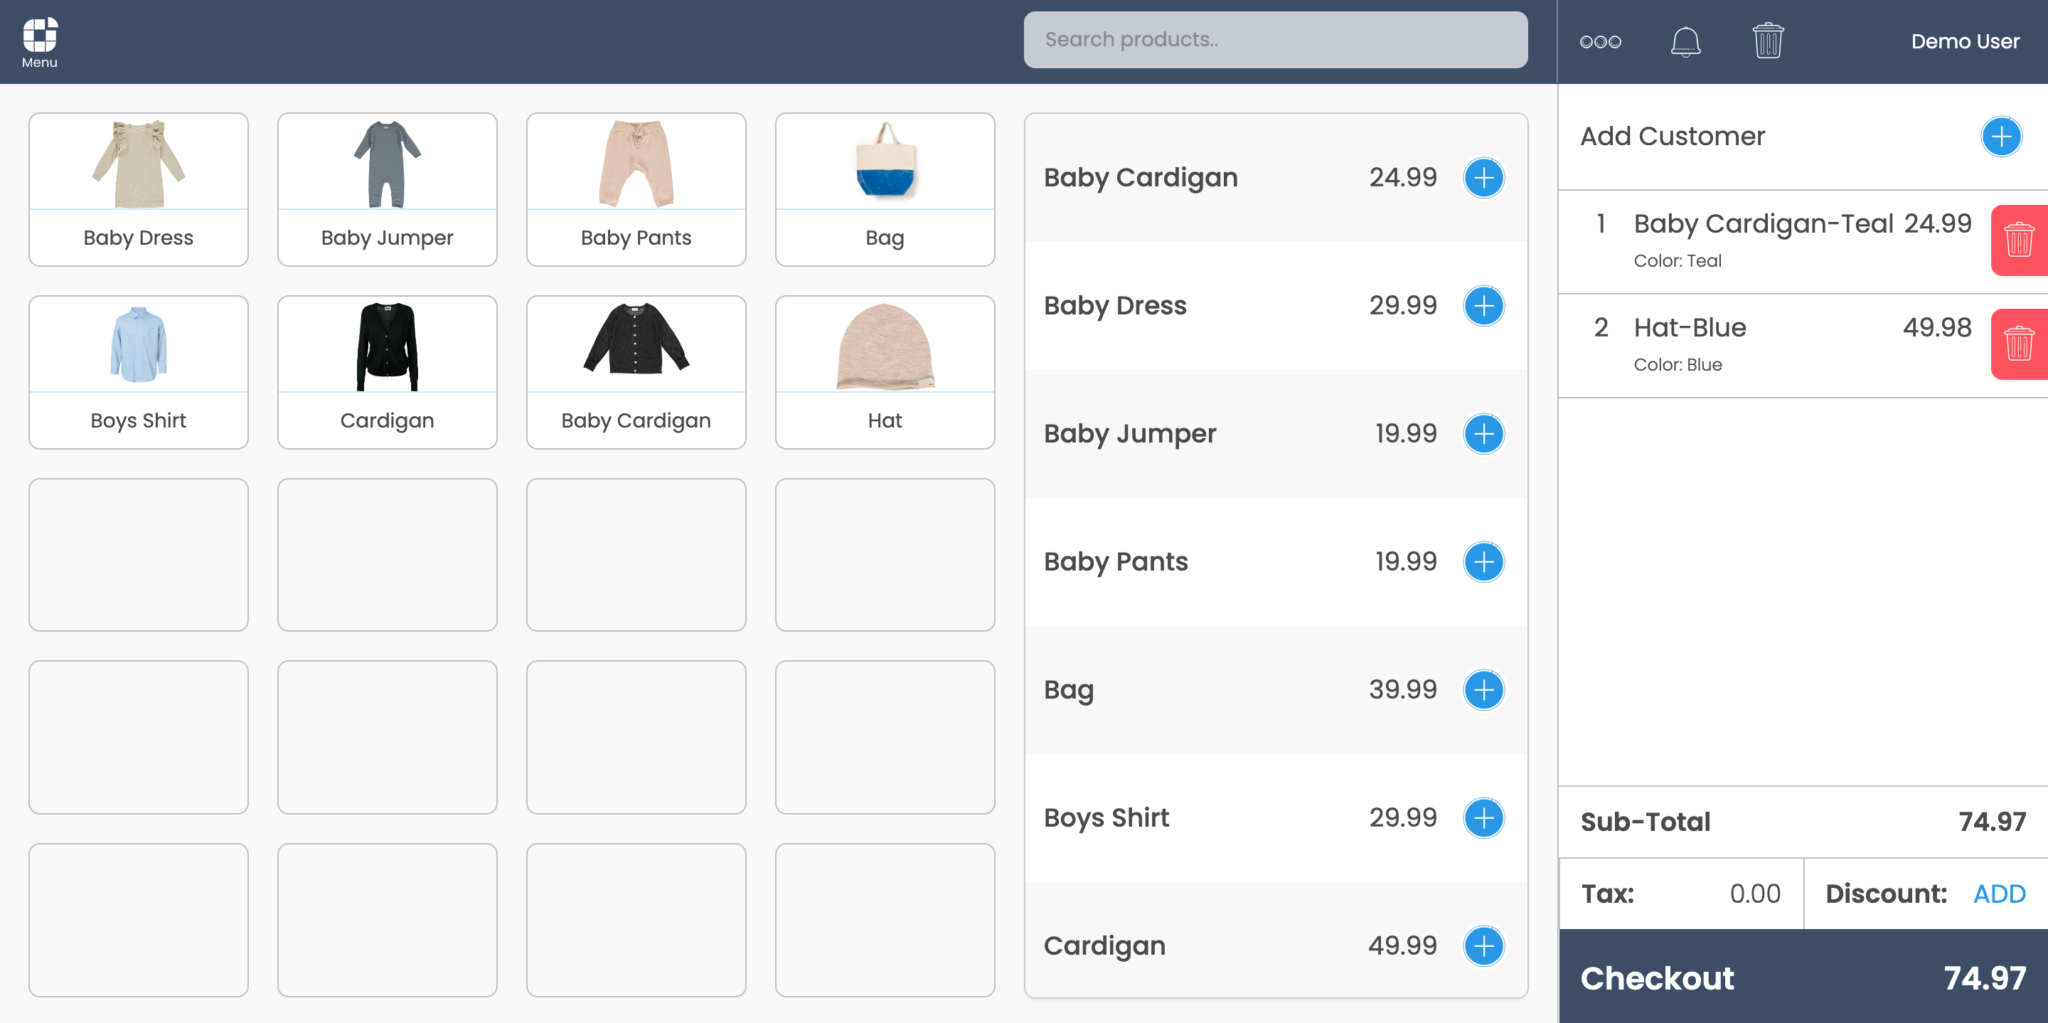Viewport: 2048px width, 1023px height.
Task: Select the Baby Pants product tile
Action: point(635,189)
